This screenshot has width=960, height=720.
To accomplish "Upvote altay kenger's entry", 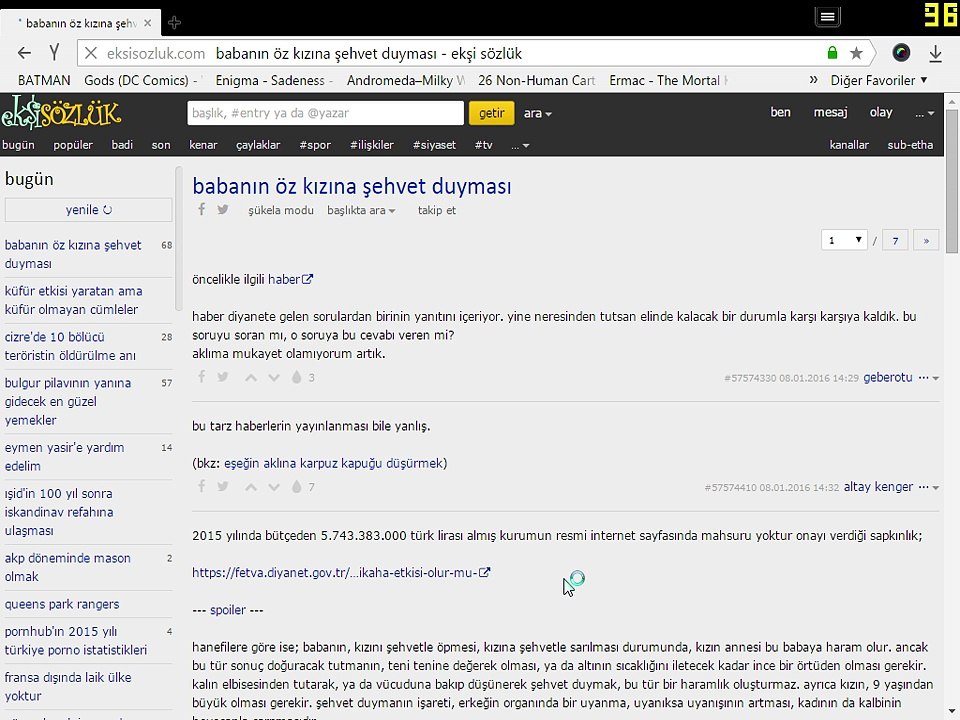I will pos(250,487).
